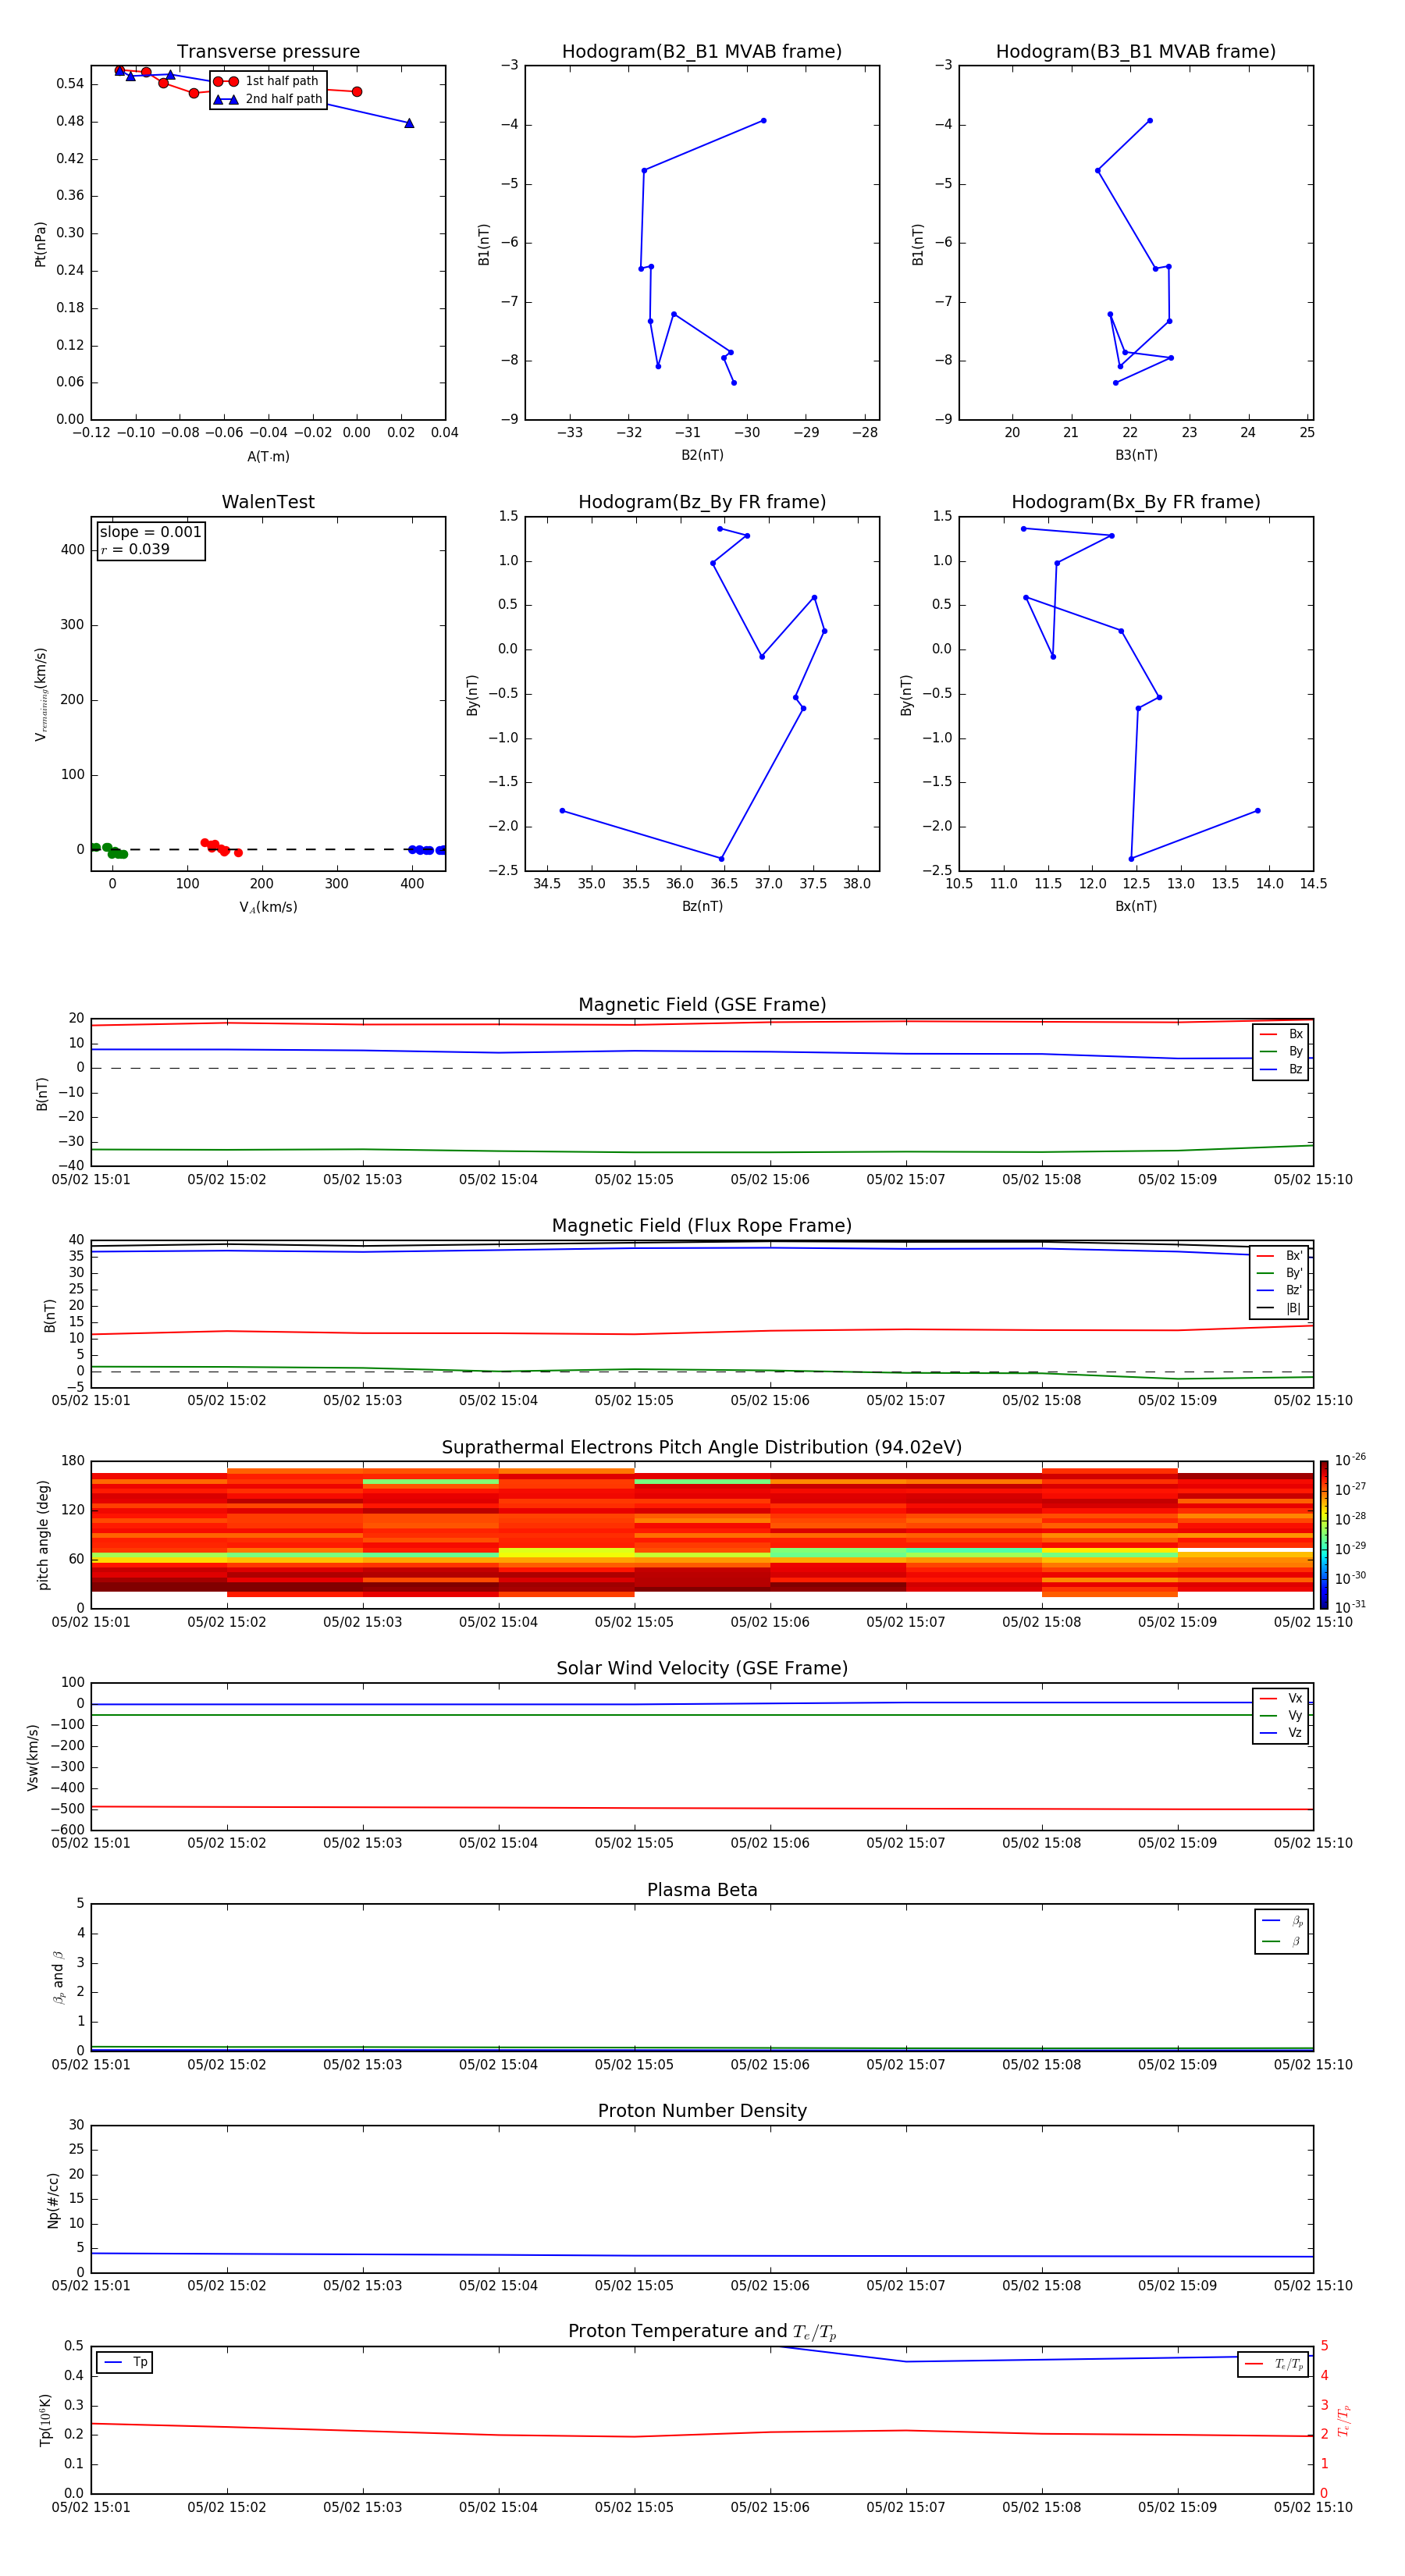This screenshot has height=2576, width=1405.
Task: Click the "pitch angle (deg)" y-axis label
Action: (43, 1535)
